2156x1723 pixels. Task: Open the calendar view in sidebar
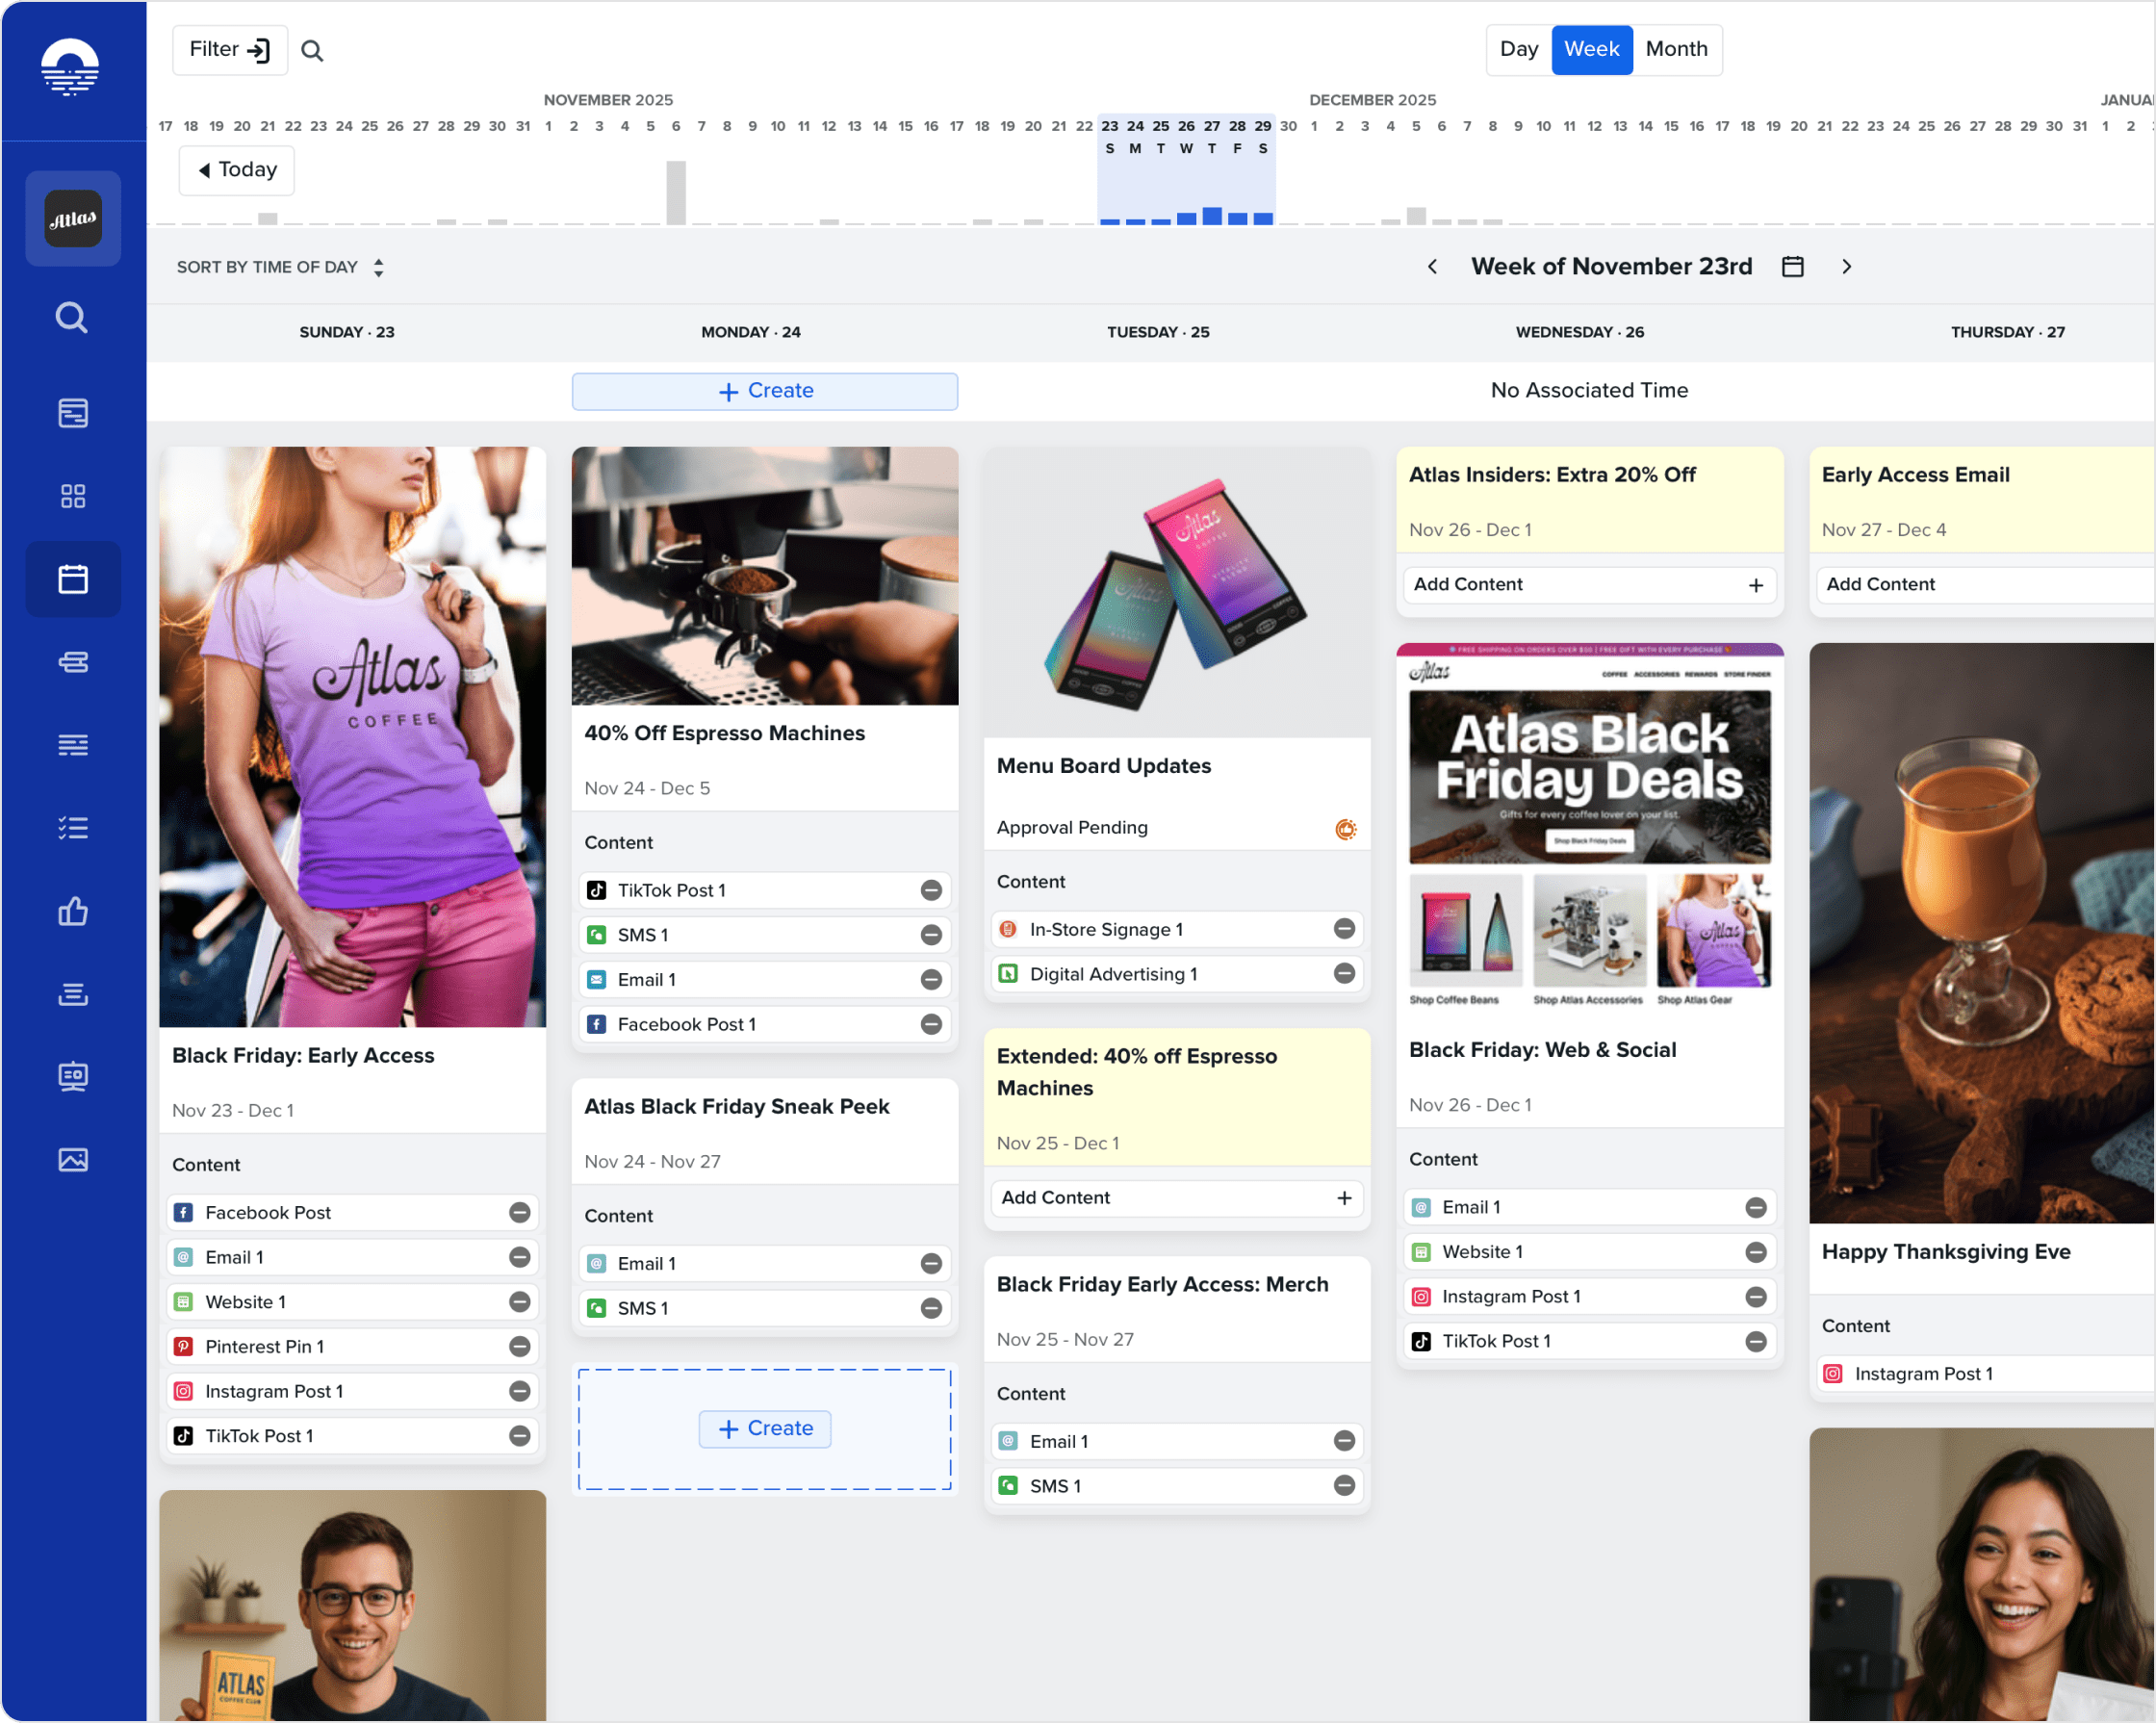(x=73, y=579)
